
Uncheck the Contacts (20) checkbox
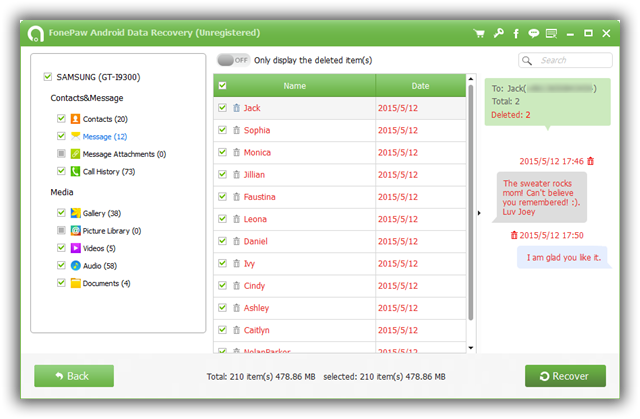pos(61,118)
